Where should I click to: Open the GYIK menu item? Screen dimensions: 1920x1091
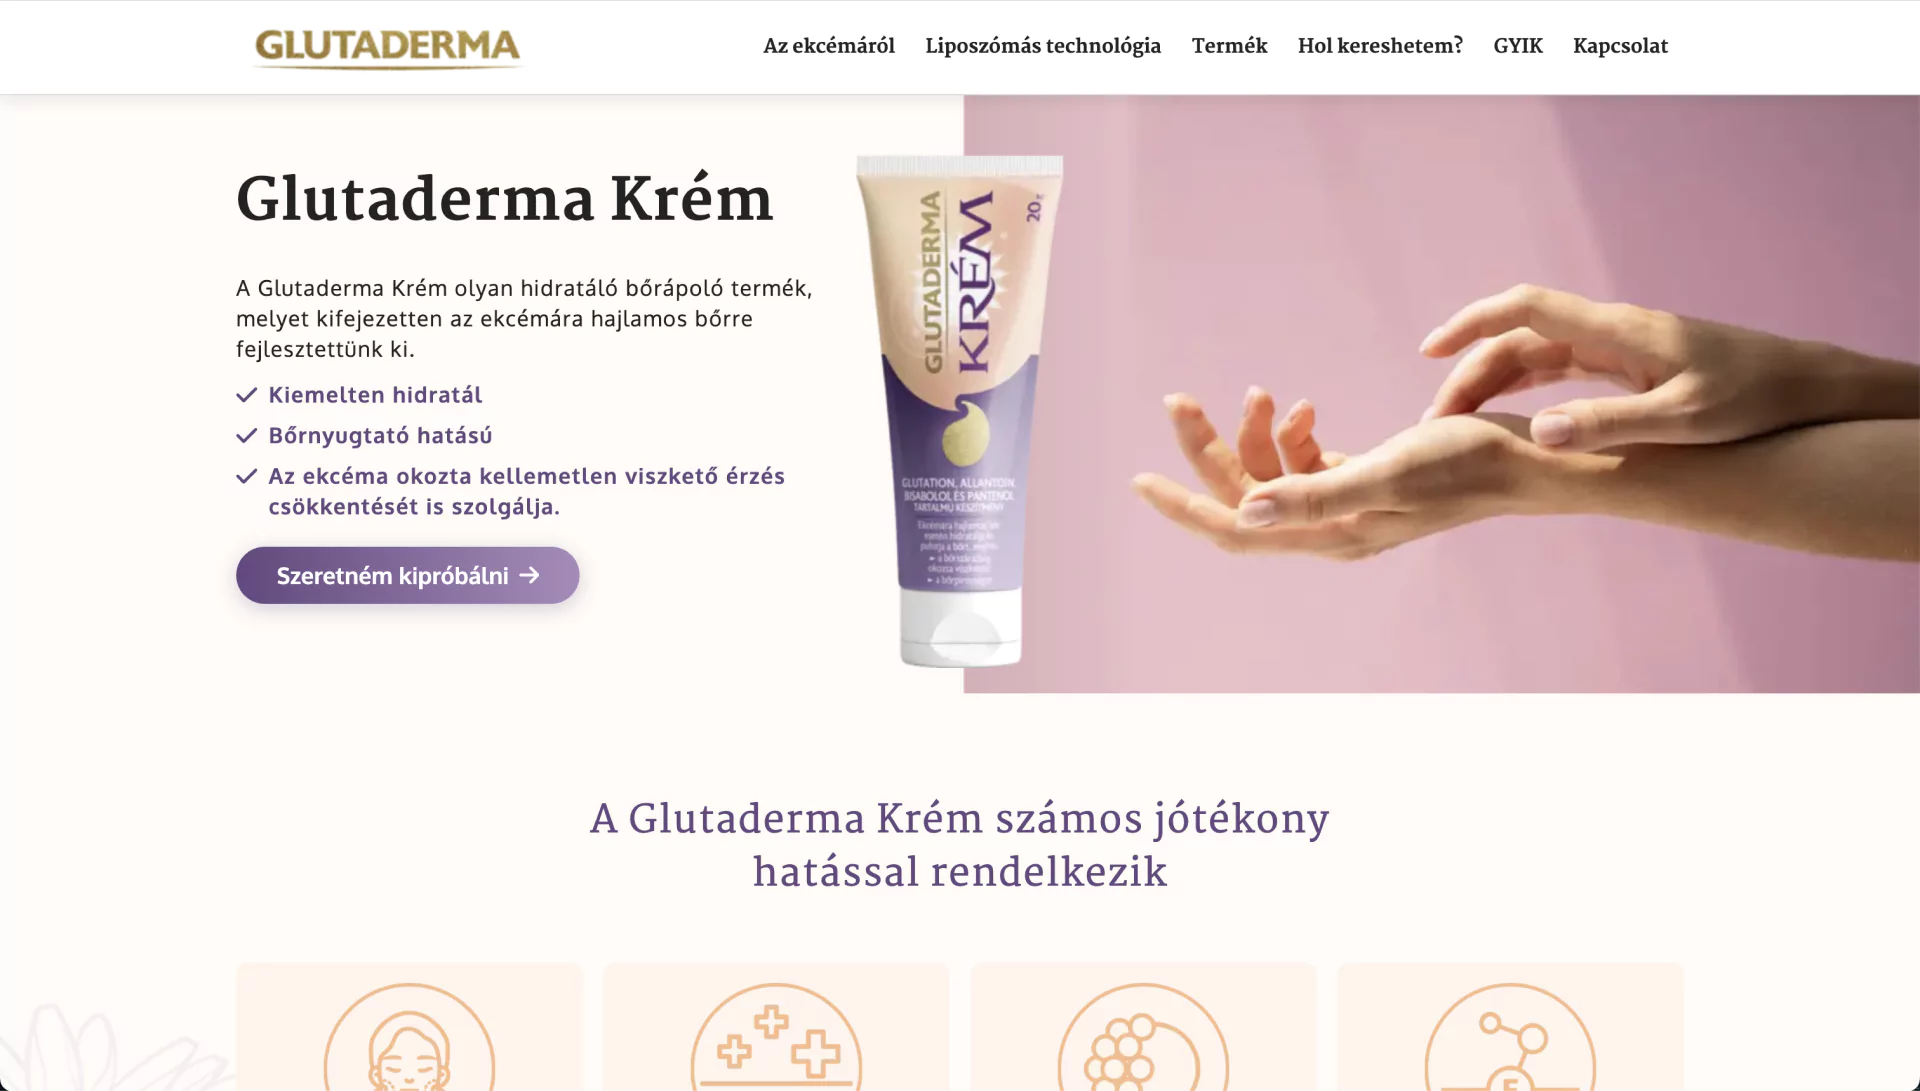click(1518, 46)
